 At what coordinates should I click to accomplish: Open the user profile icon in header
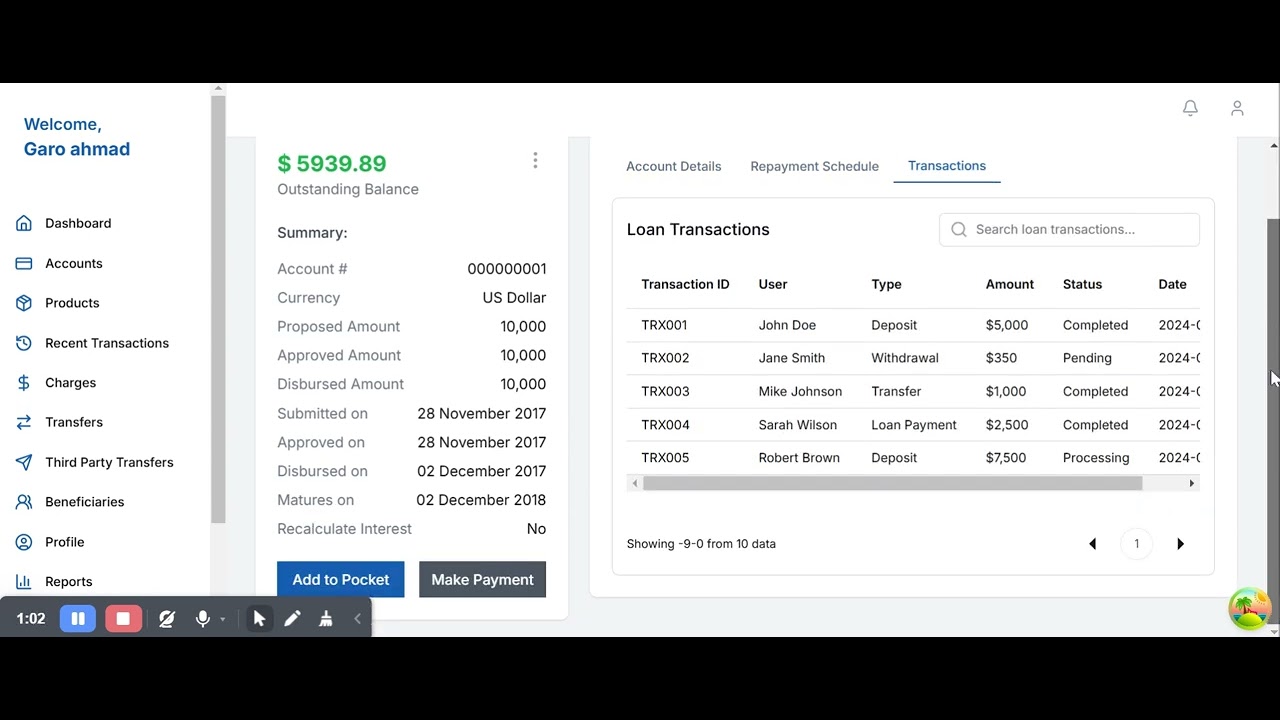click(x=1237, y=108)
